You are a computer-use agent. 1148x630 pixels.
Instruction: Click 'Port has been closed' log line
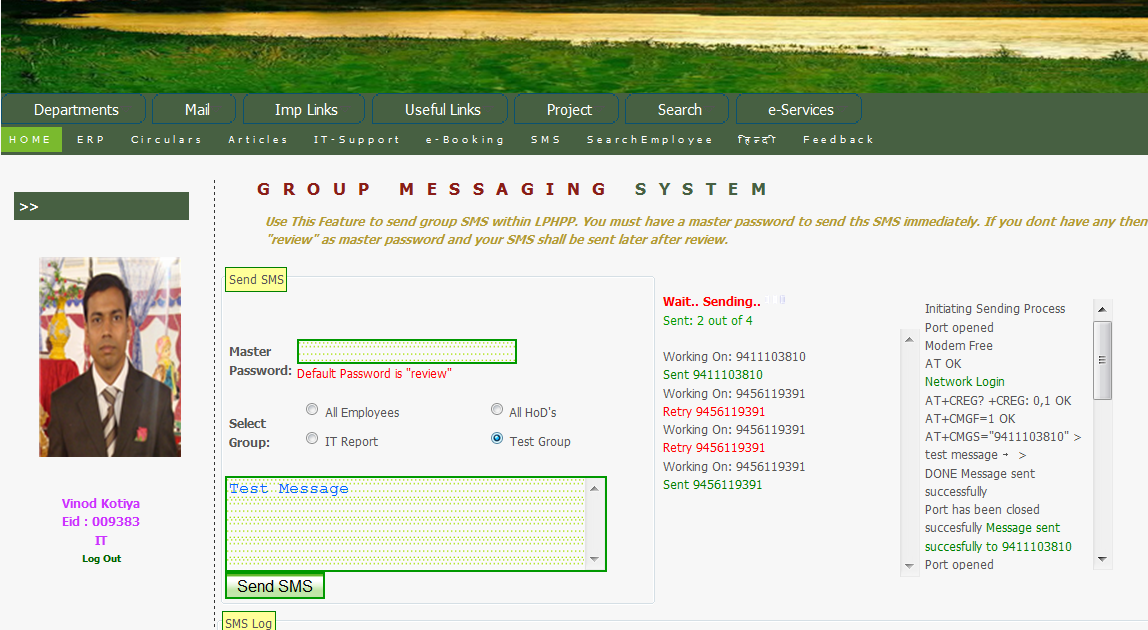(x=982, y=509)
